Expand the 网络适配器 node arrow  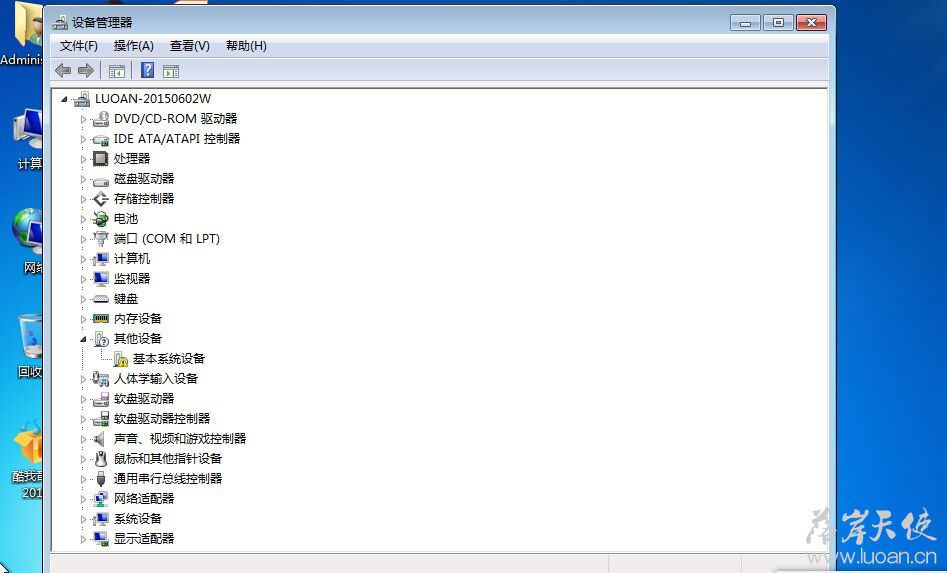point(83,499)
